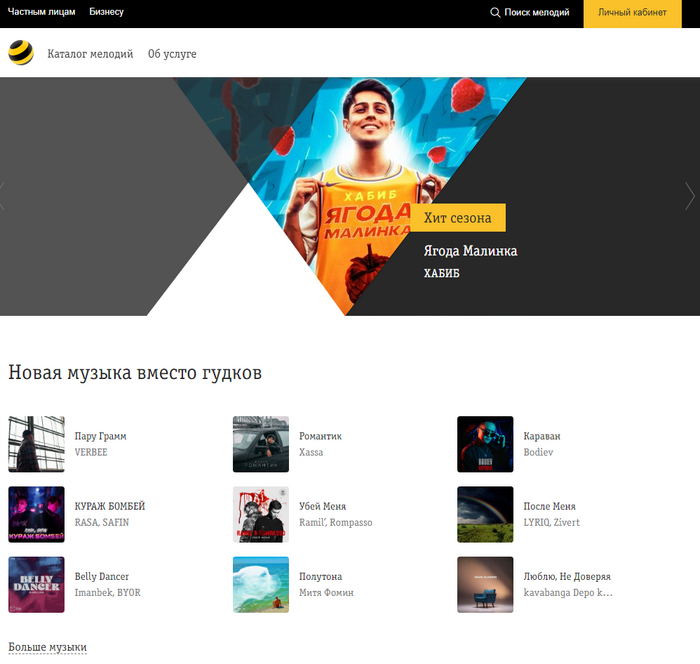Image resolution: width=700 pixels, height=664 pixels.
Task: Open Романтик album cover
Action: point(261,444)
